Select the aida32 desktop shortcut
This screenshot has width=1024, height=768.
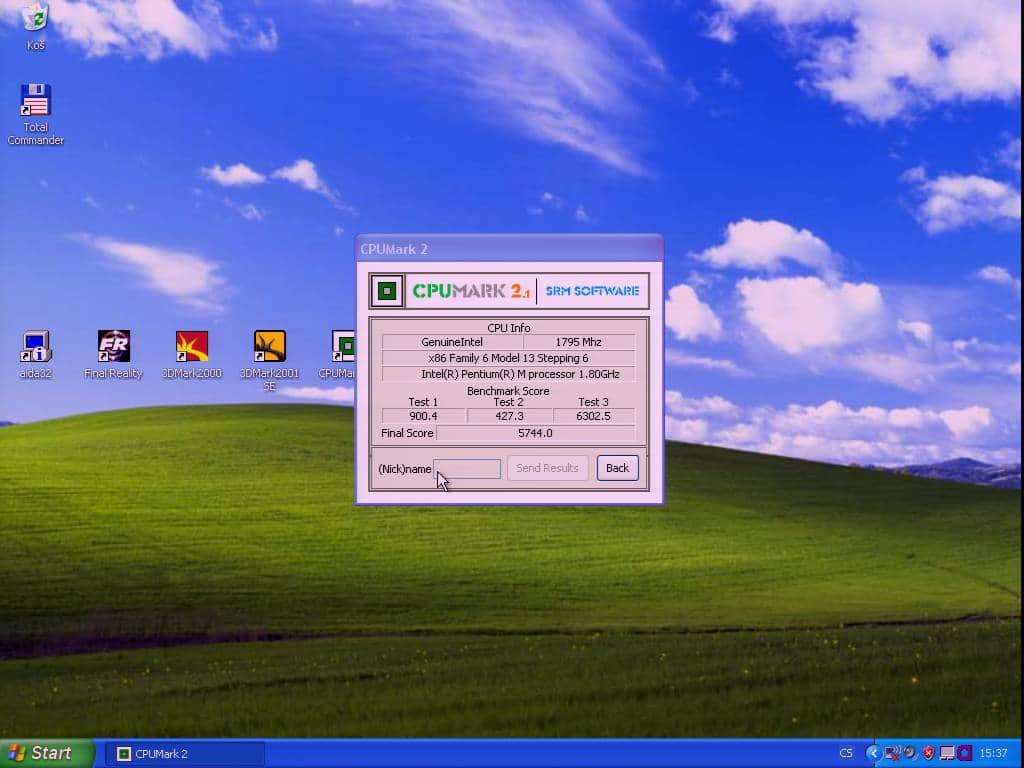pos(35,355)
